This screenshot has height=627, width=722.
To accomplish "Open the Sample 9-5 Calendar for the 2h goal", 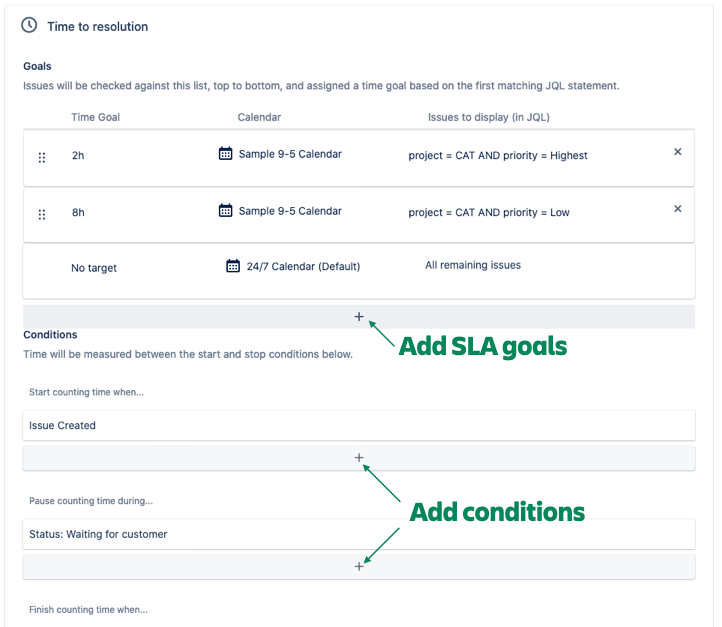I will click(x=290, y=154).
